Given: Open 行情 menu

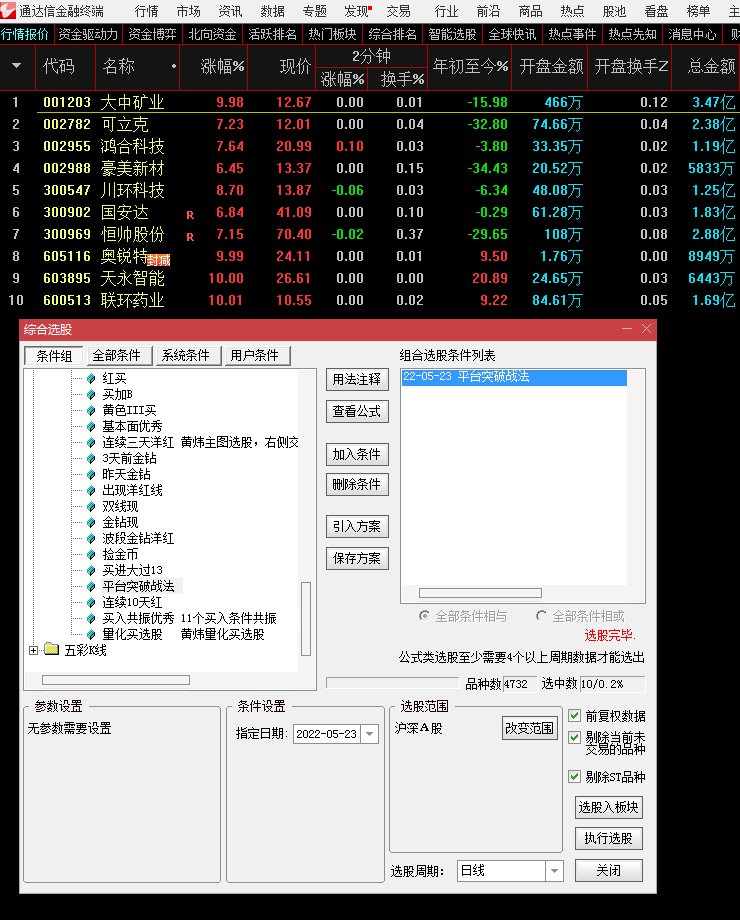Looking at the screenshot, I should [x=146, y=11].
